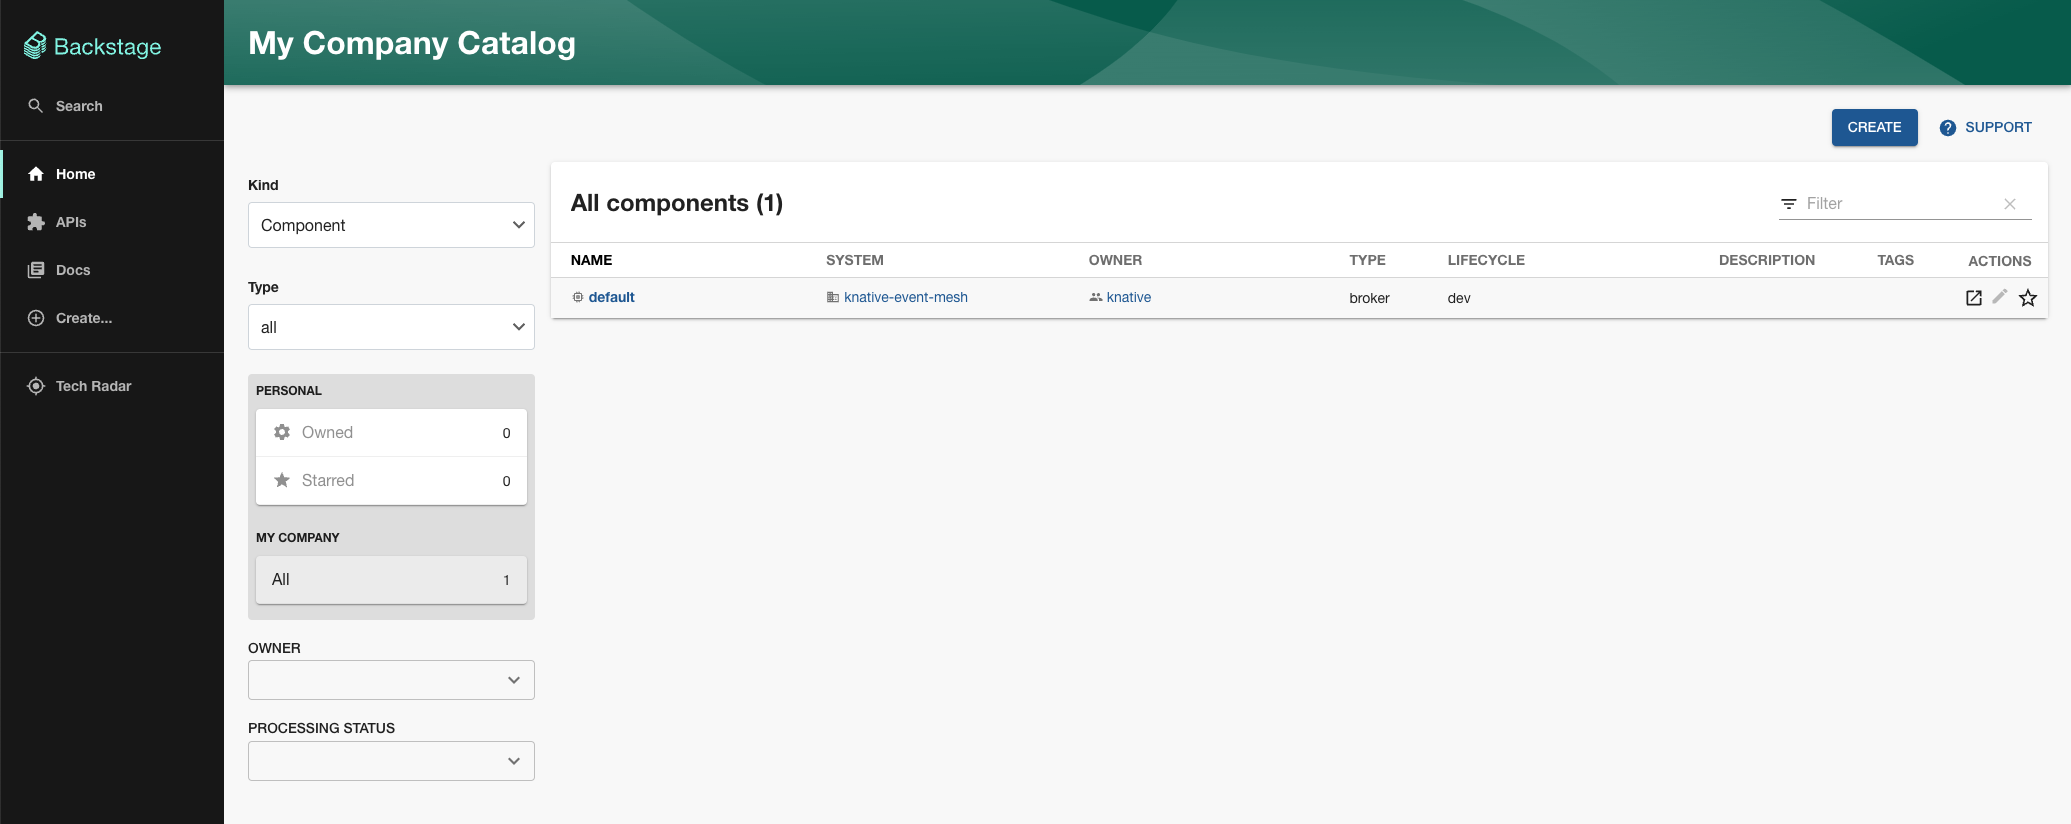This screenshot has height=824, width=2071.
Task: Open Tech Radar in the sidebar
Action: coord(93,386)
